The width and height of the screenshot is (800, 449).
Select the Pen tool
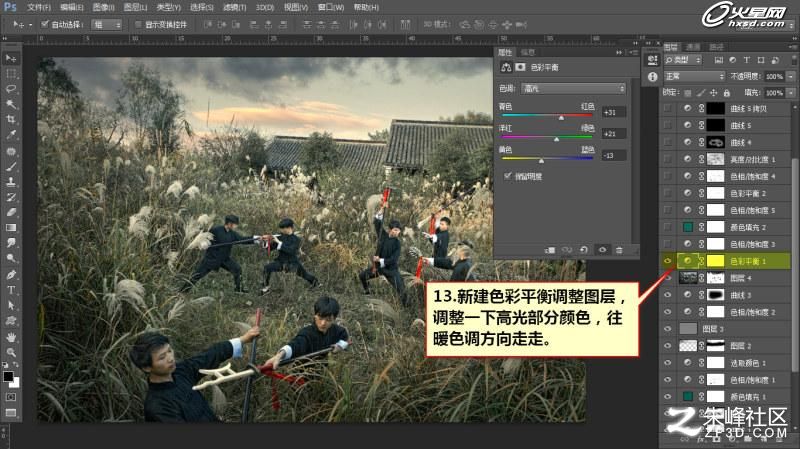click(11, 275)
